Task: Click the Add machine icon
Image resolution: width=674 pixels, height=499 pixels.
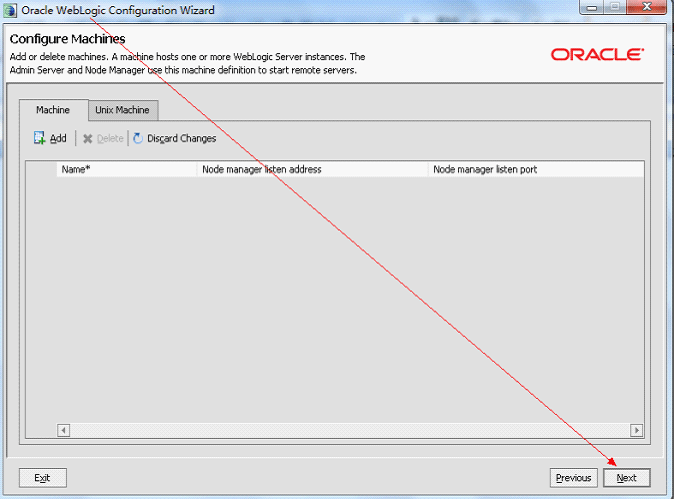Action: point(40,138)
